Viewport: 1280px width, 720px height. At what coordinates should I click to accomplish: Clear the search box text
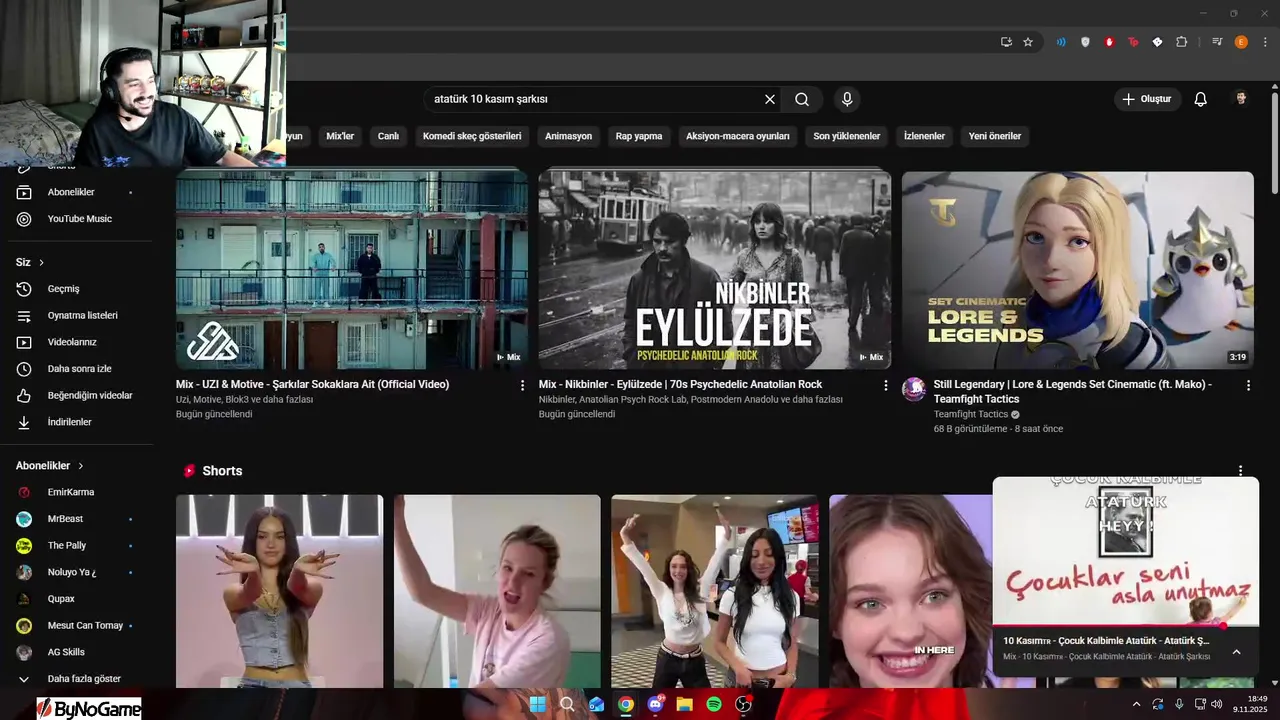point(770,99)
